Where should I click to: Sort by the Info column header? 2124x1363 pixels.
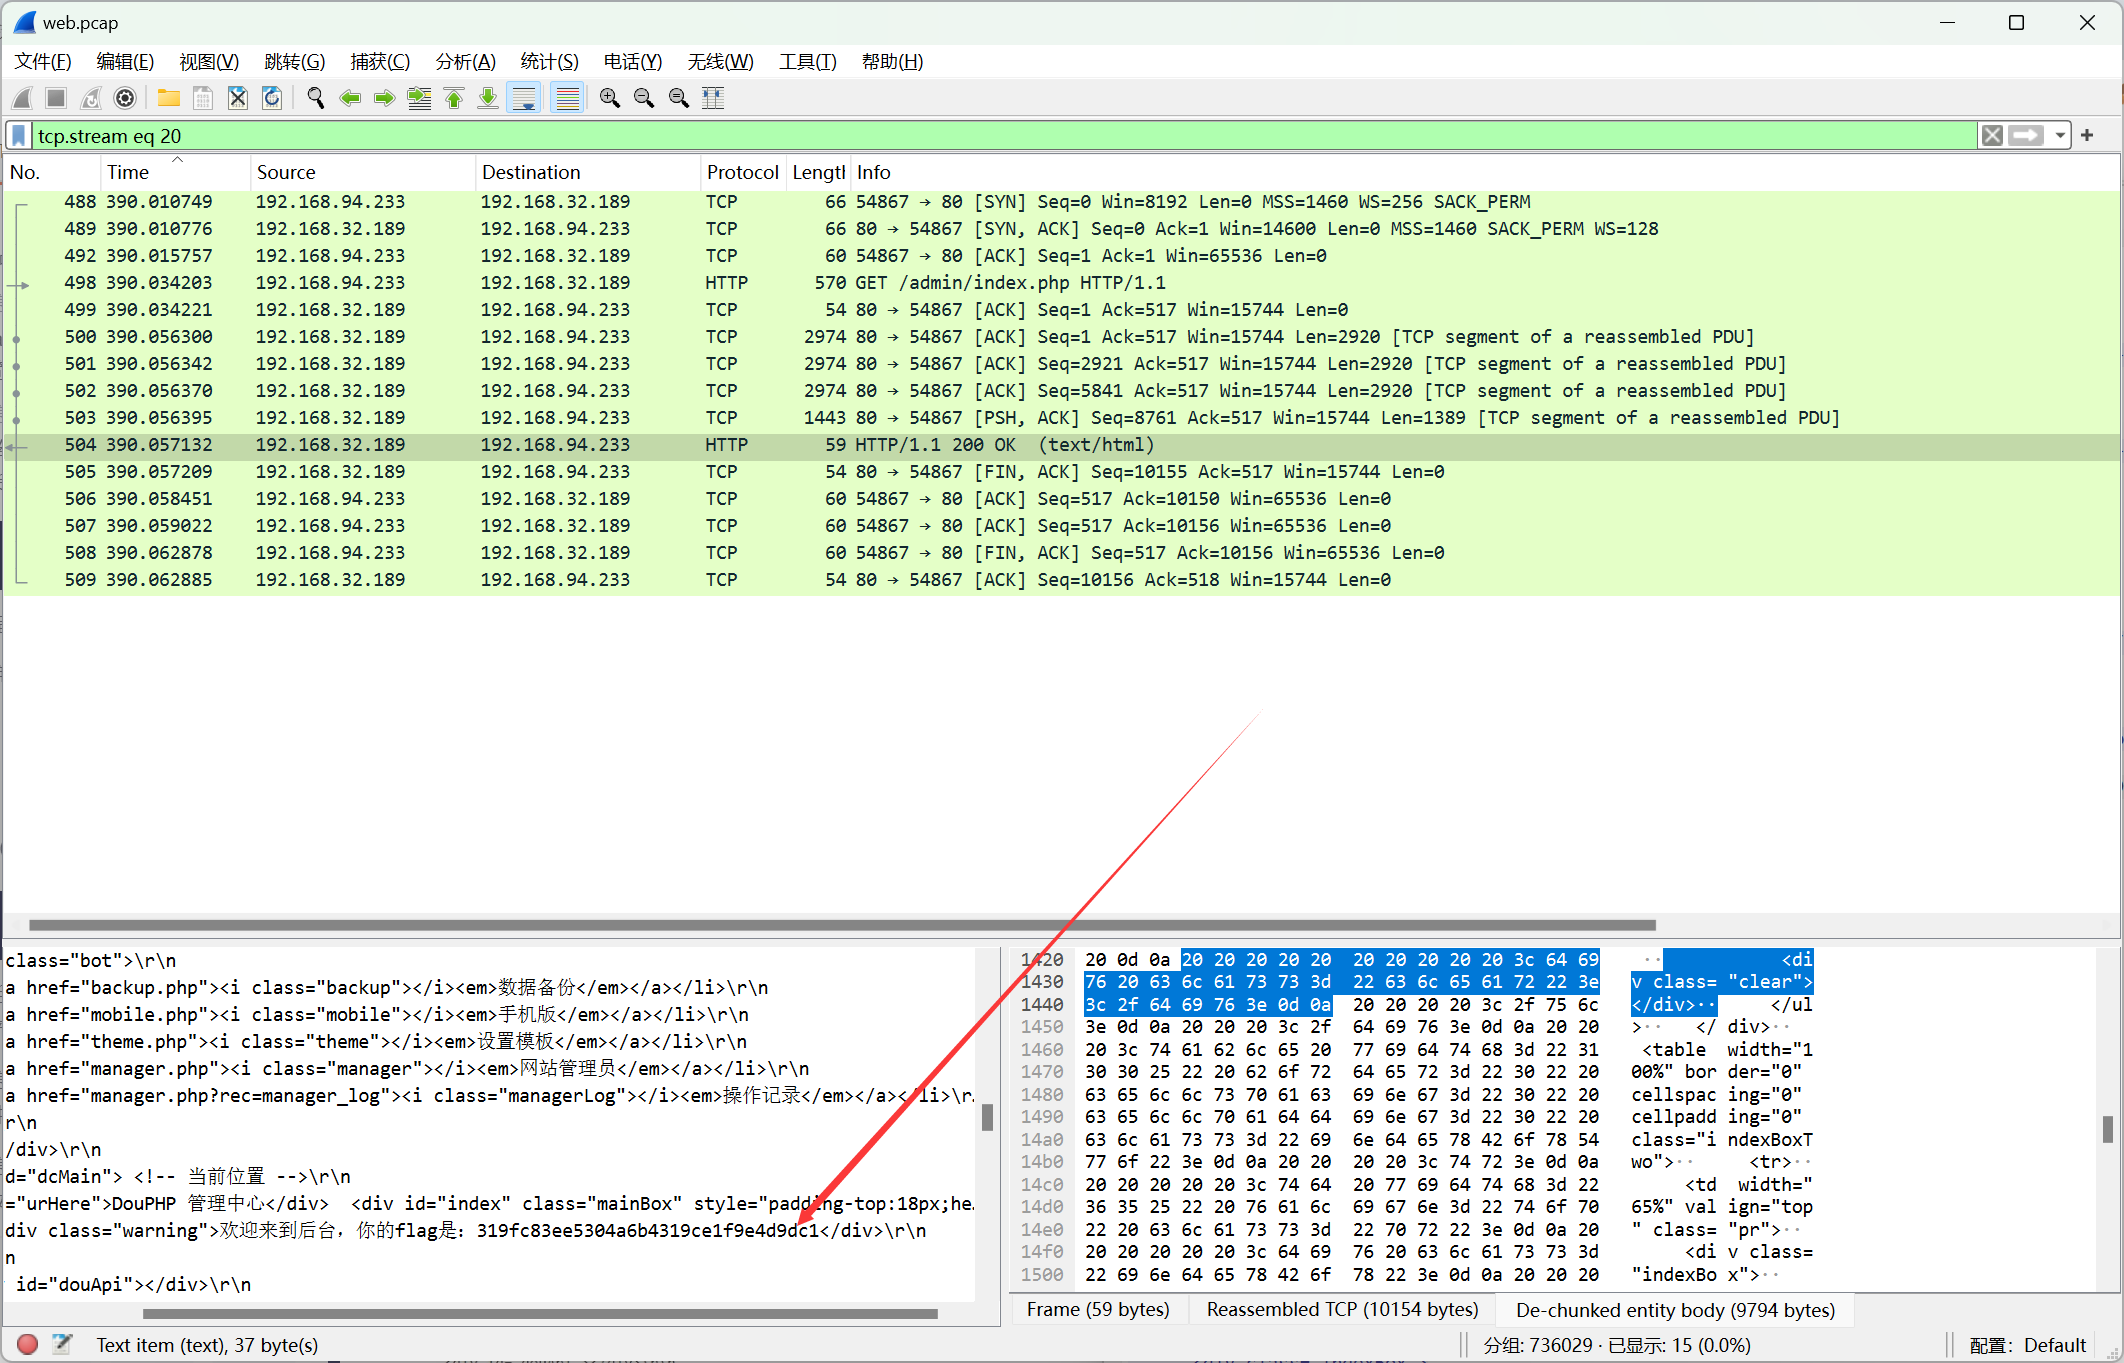[x=1485, y=172]
